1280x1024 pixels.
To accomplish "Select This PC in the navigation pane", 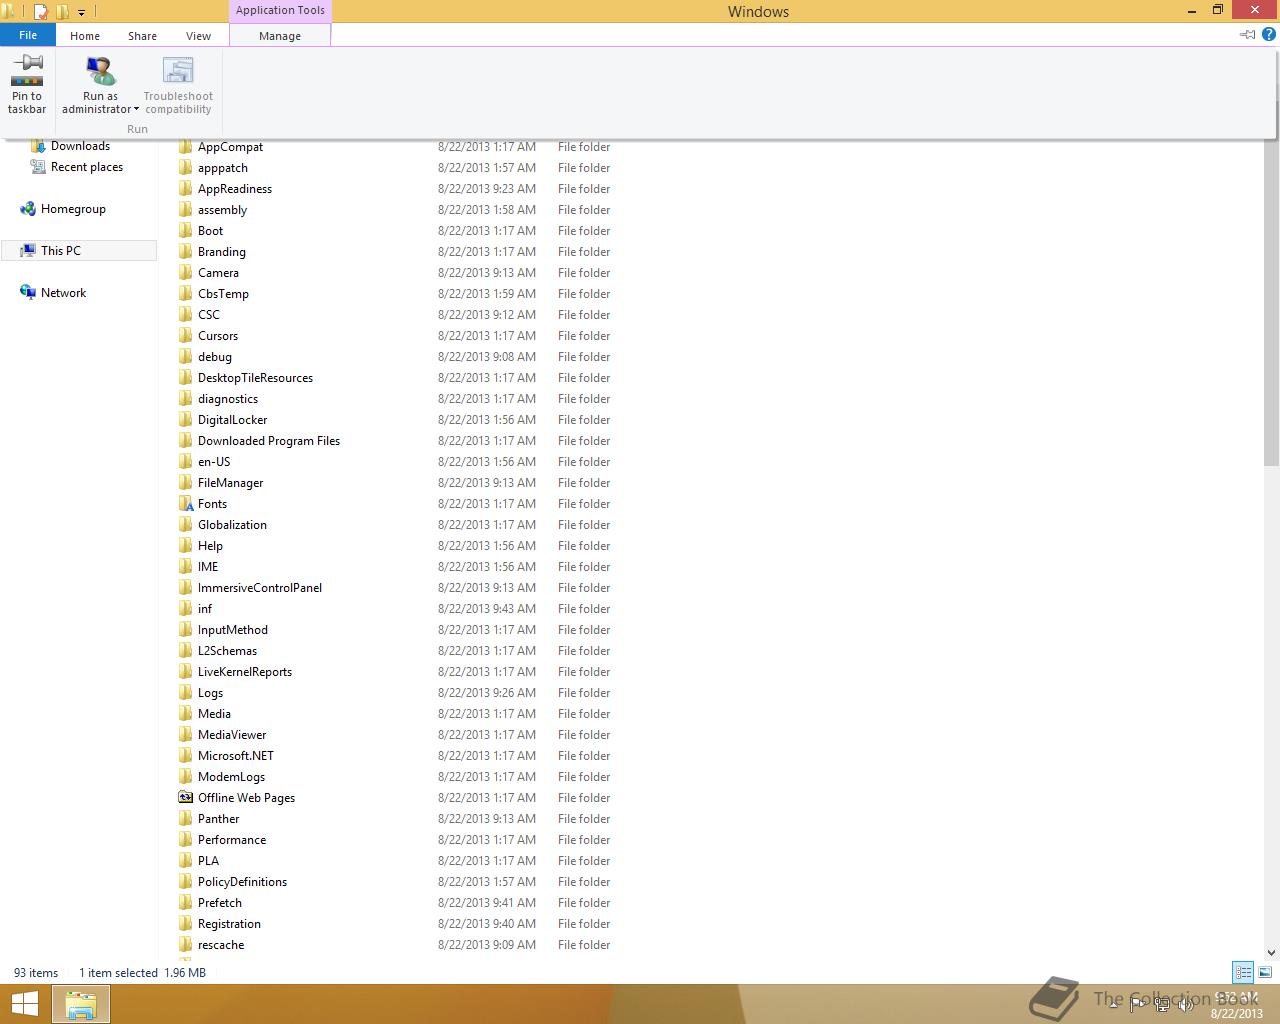I will 61,251.
